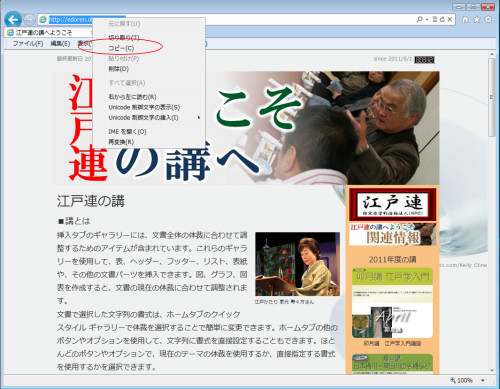The image size is (500, 389).
Task: Stop loading with the X icon
Action: coord(450,19)
